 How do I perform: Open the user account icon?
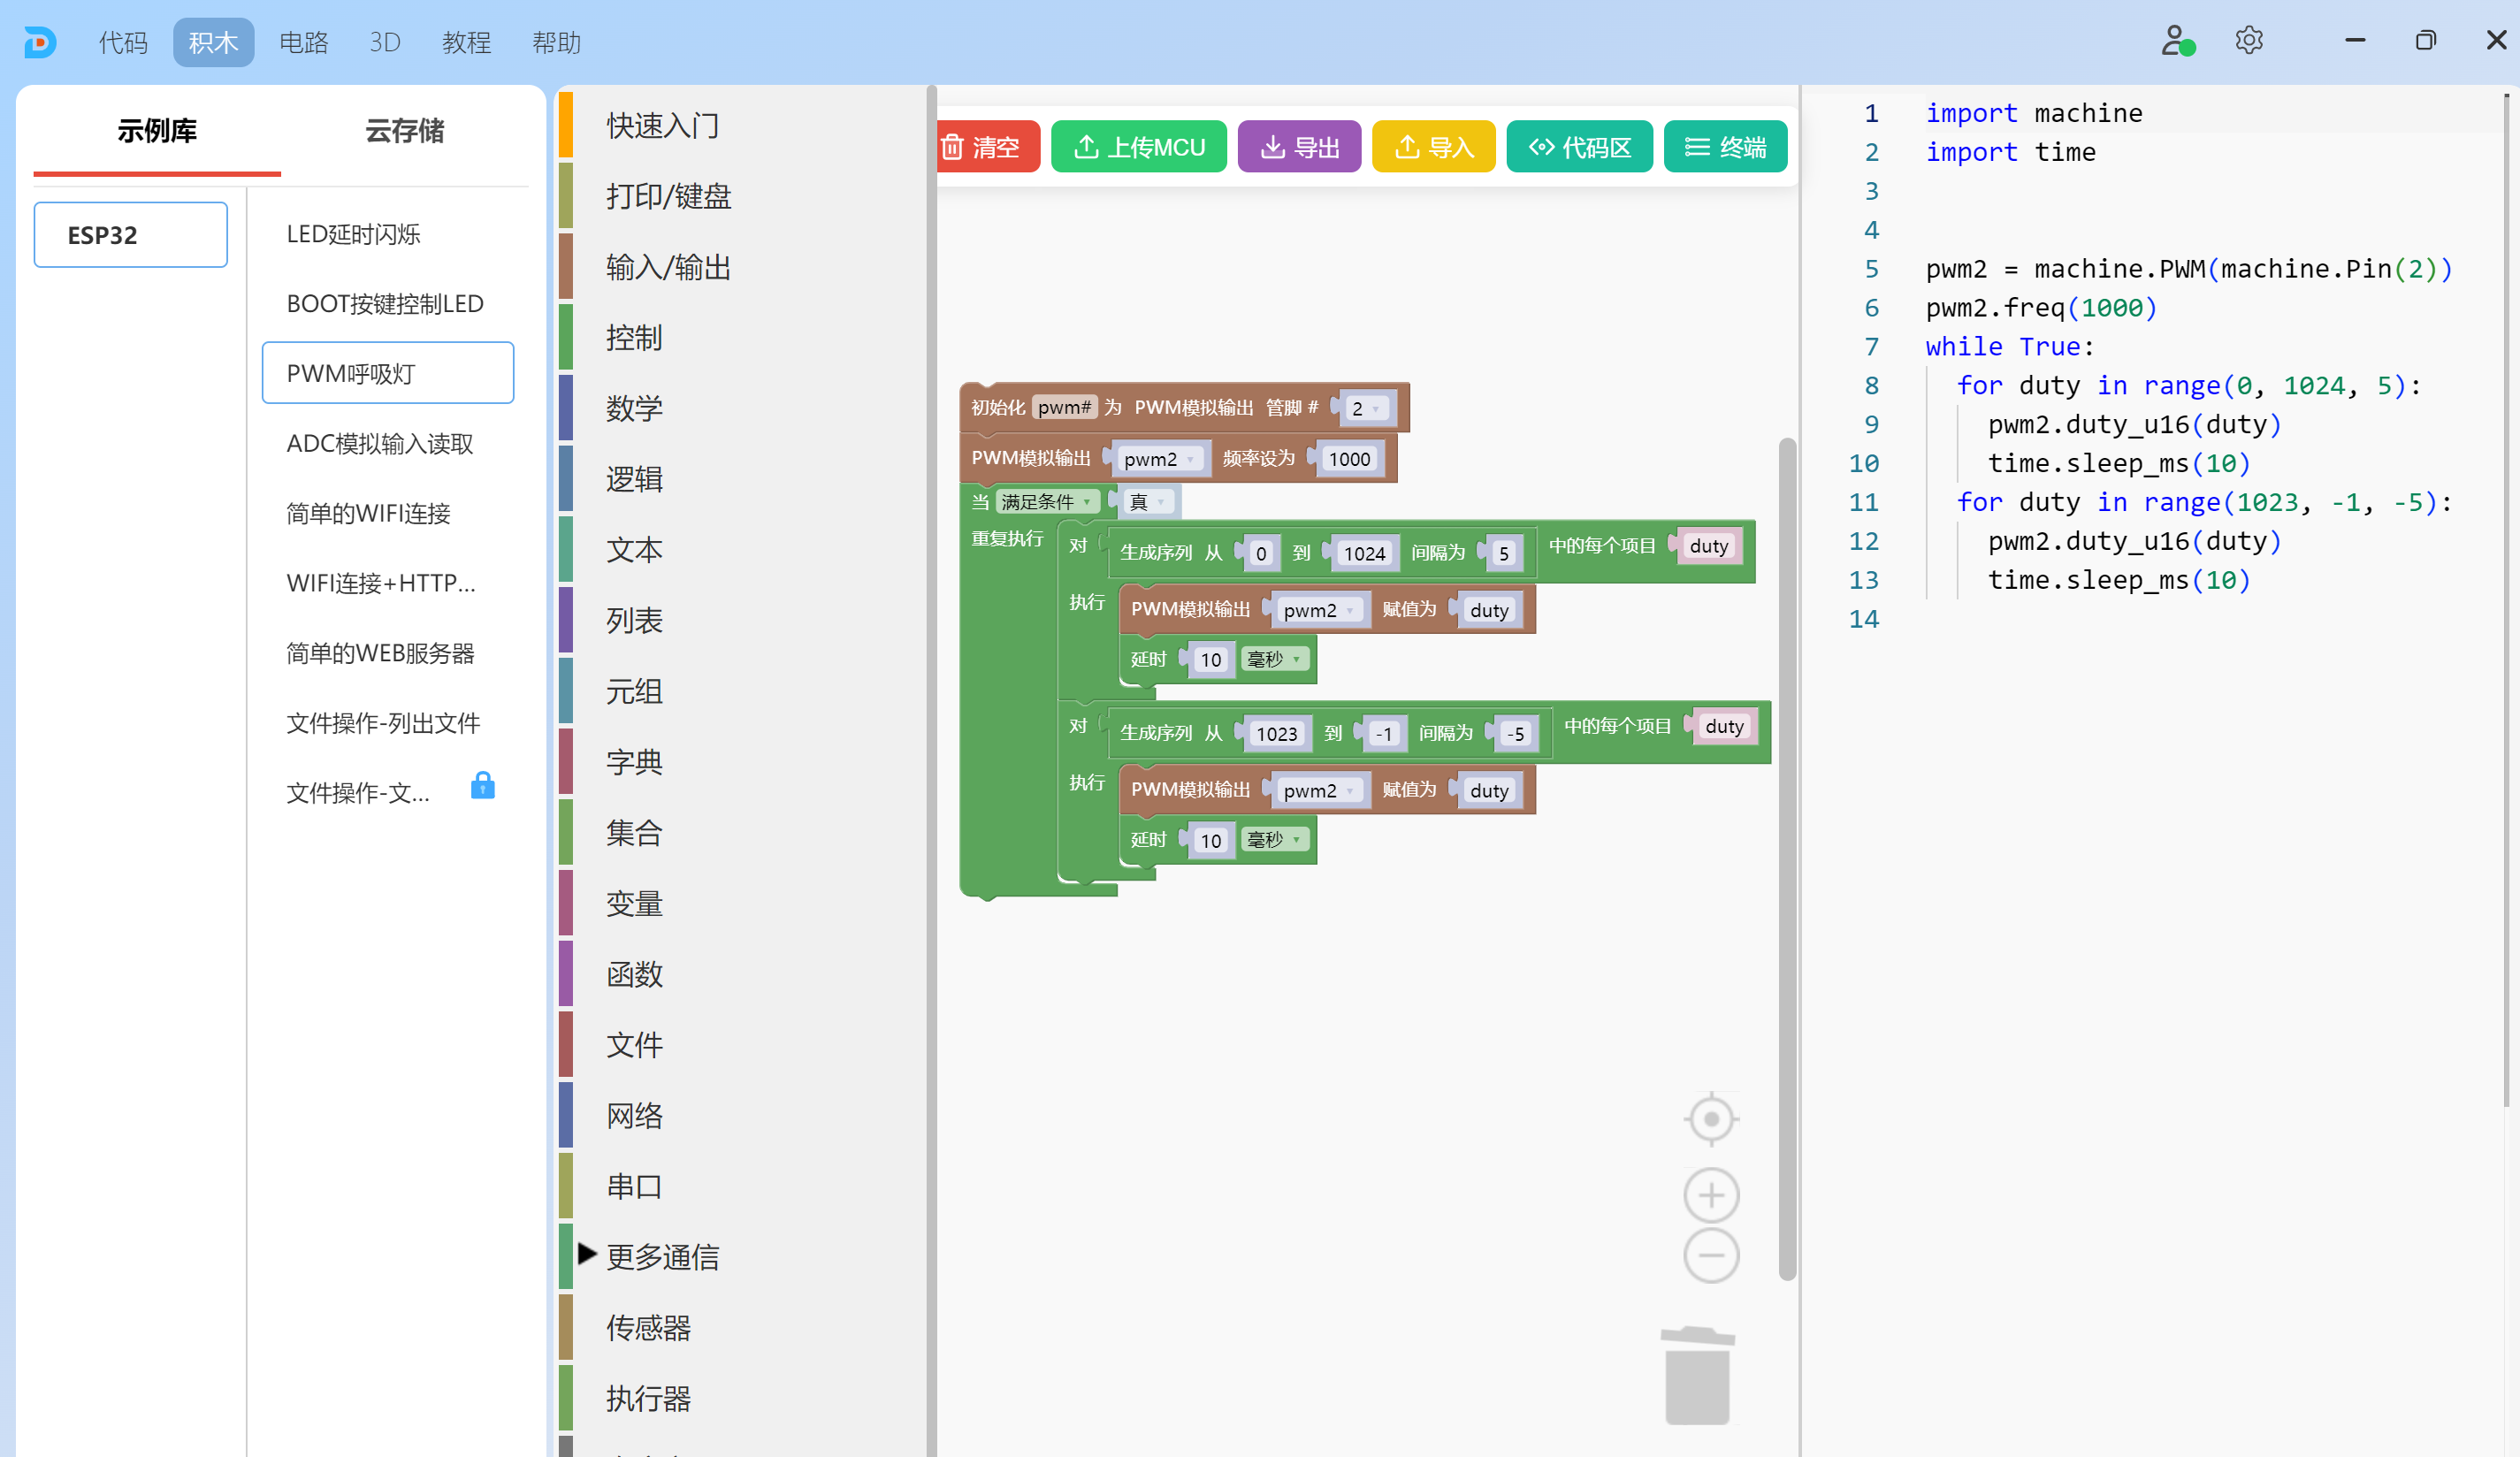(x=2176, y=41)
